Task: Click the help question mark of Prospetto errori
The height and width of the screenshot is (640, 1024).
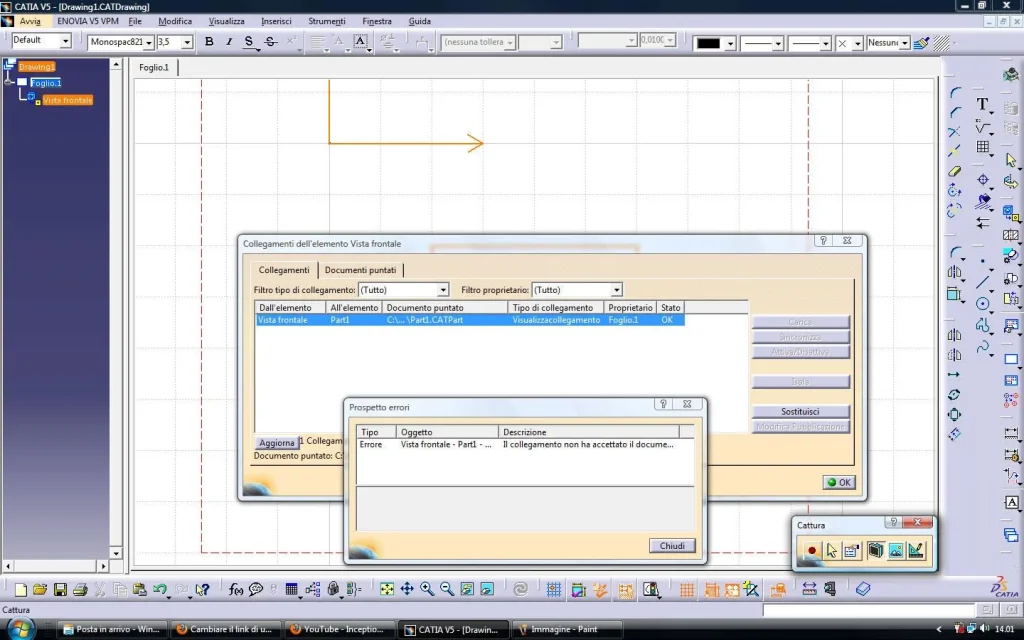Action: [x=664, y=404]
